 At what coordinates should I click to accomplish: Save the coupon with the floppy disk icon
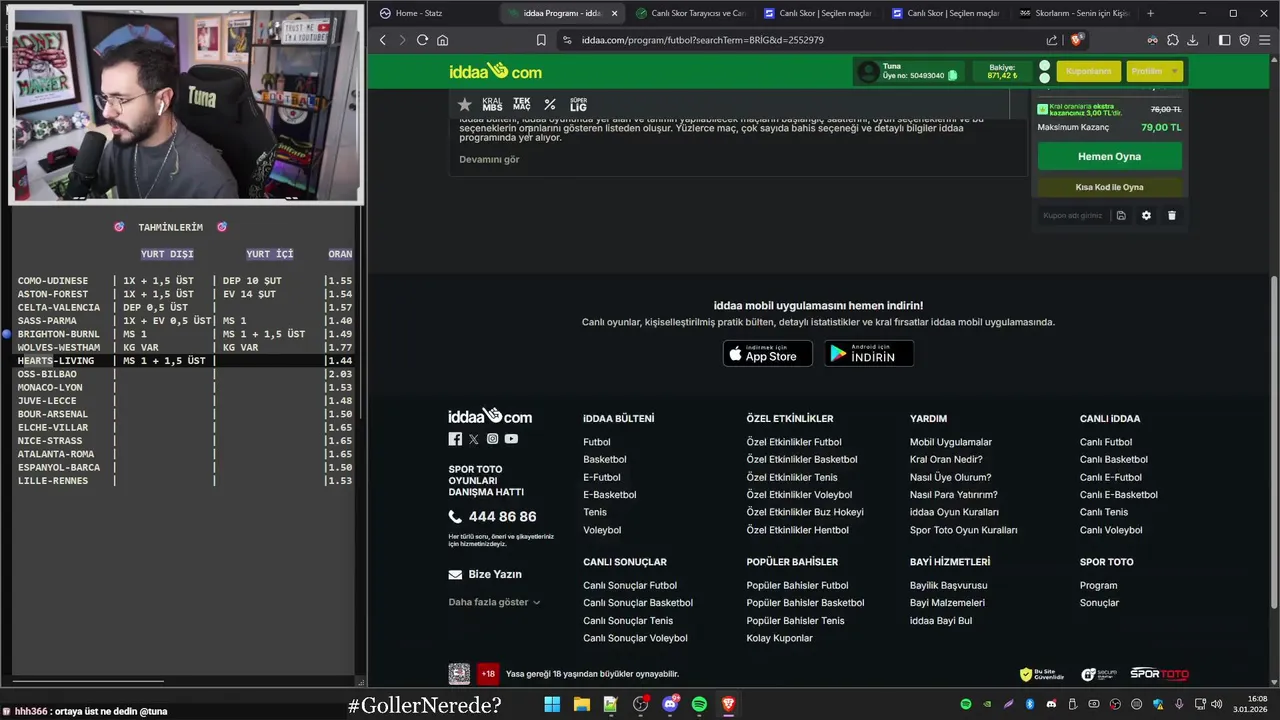pos(1121,215)
